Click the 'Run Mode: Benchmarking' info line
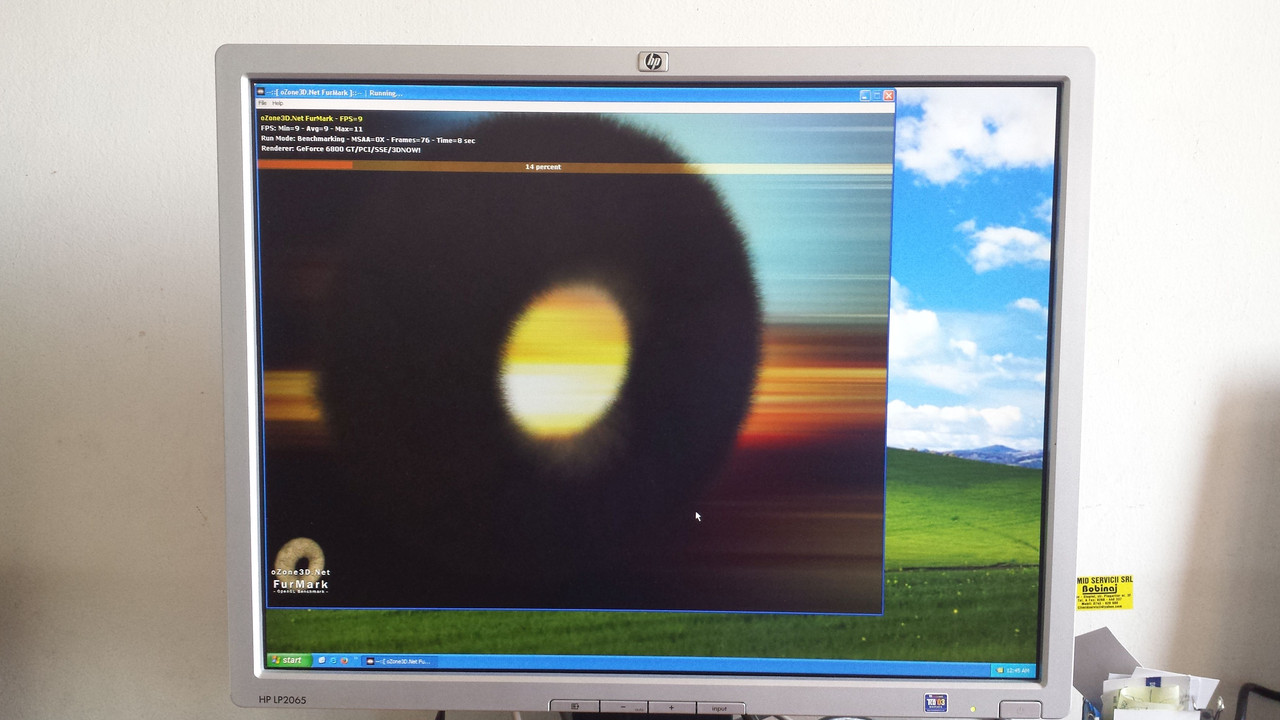The width and height of the screenshot is (1280, 720). [x=368, y=140]
